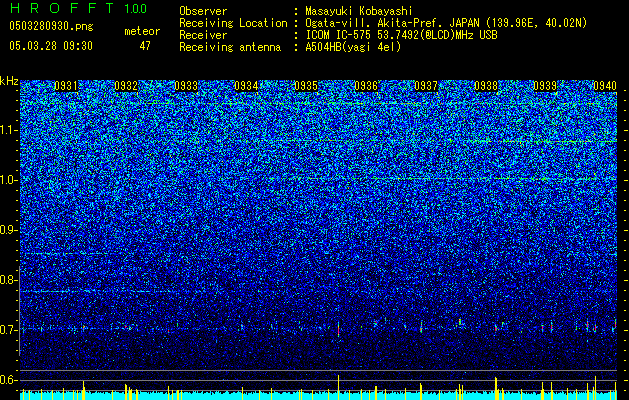The width and height of the screenshot is (629, 400).
Task: Click the location text Ogata-vill. Akita-Pref. JAPAN
Action: 393,23
